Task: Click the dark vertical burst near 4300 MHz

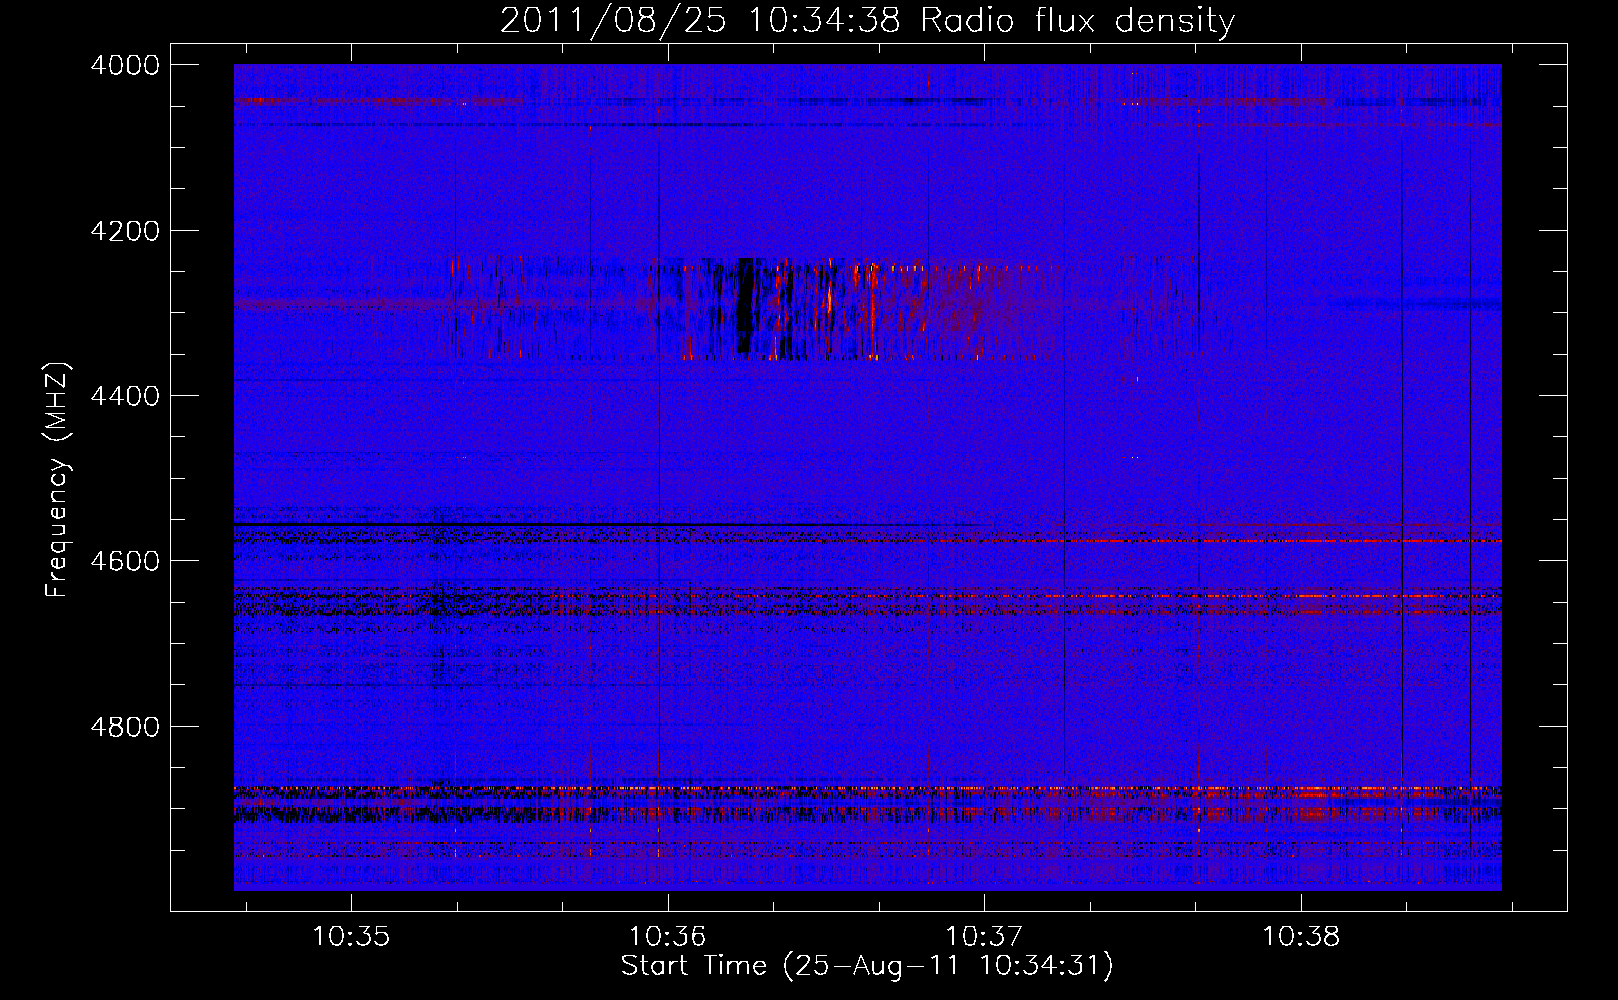Action: (x=744, y=306)
